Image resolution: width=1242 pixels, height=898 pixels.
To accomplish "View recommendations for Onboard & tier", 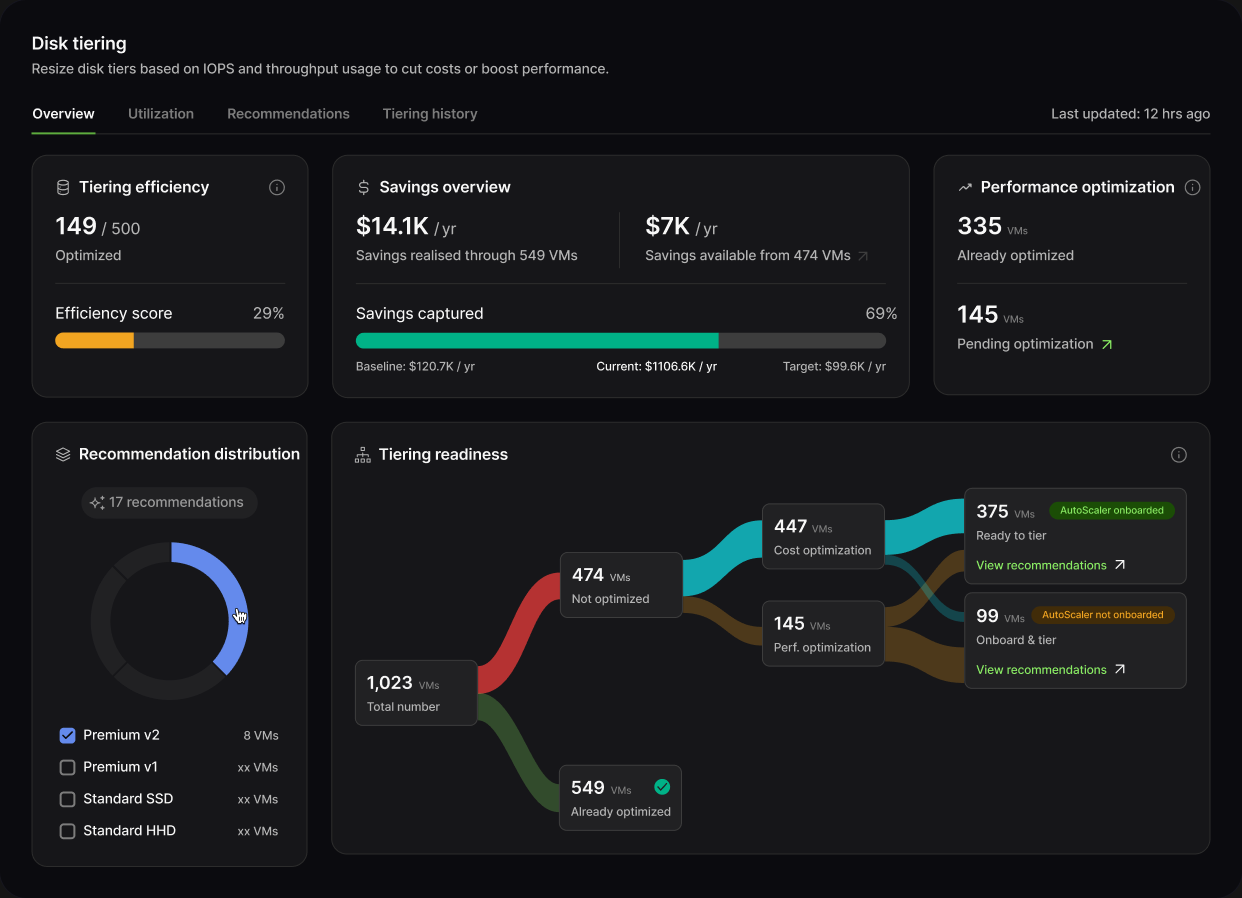I will pos(1051,669).
